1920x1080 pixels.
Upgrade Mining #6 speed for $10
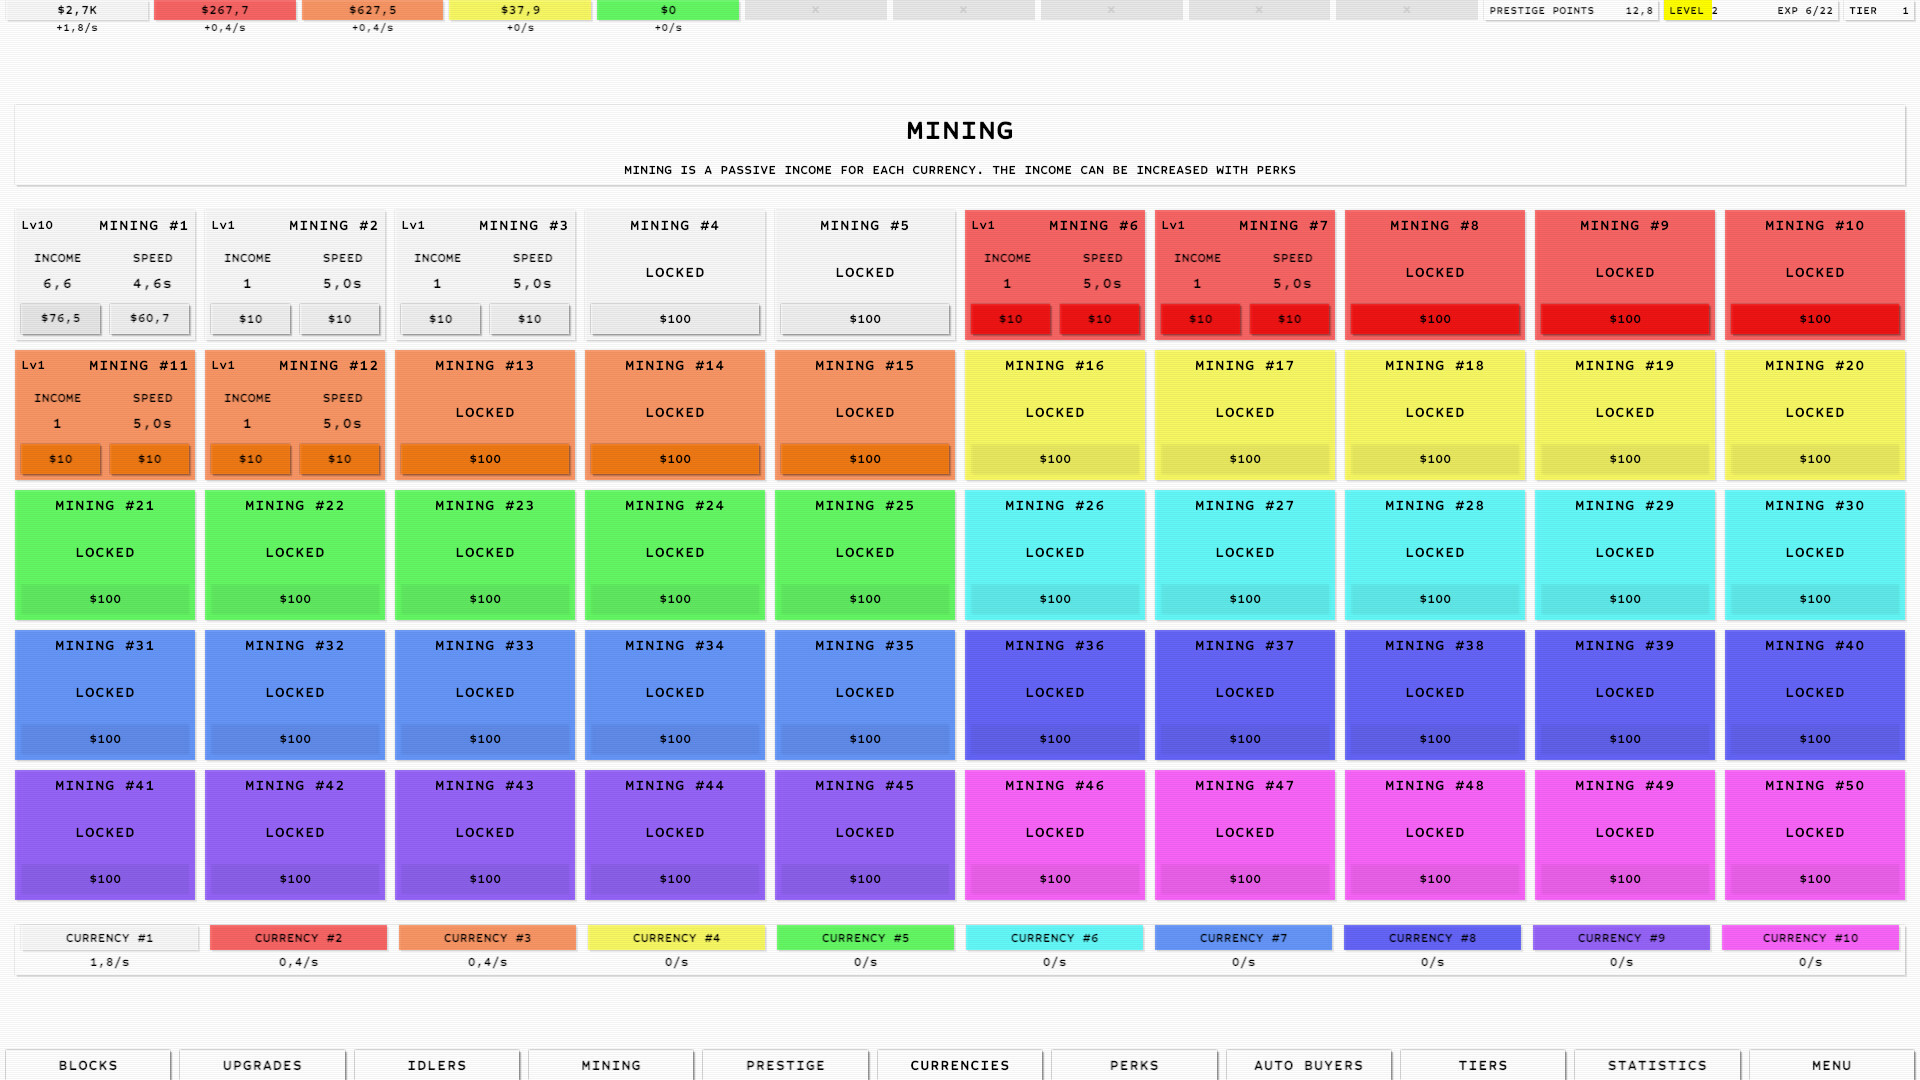click(x=1100, y=318)
